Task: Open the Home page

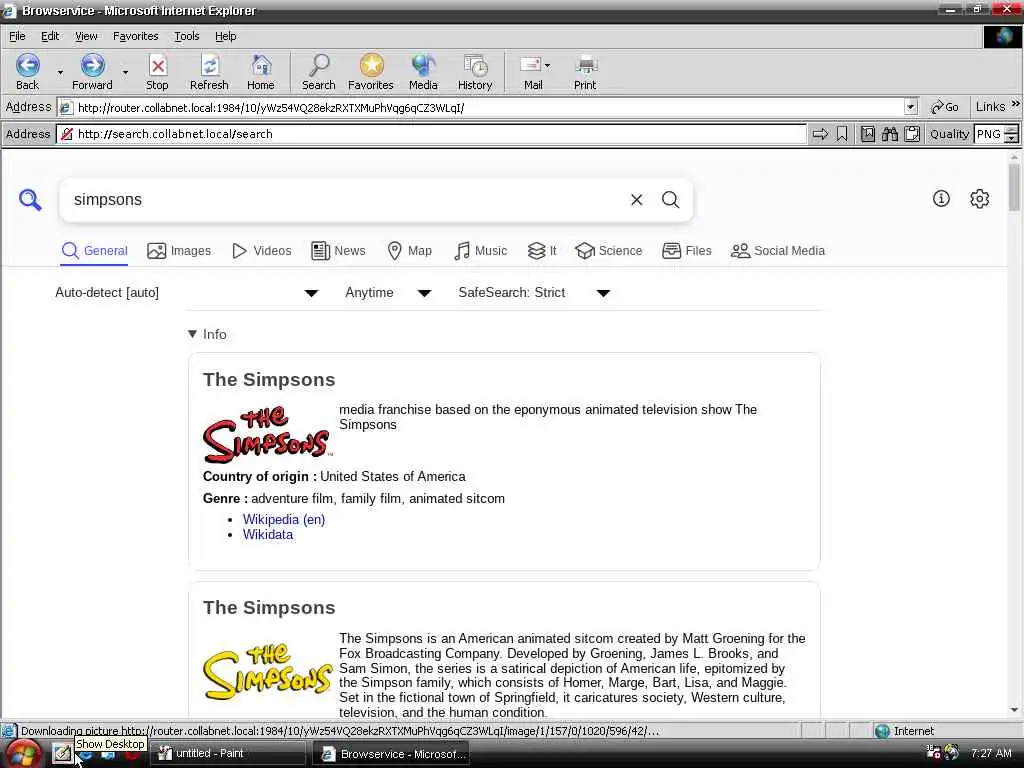Action: (x=261, y=72)
